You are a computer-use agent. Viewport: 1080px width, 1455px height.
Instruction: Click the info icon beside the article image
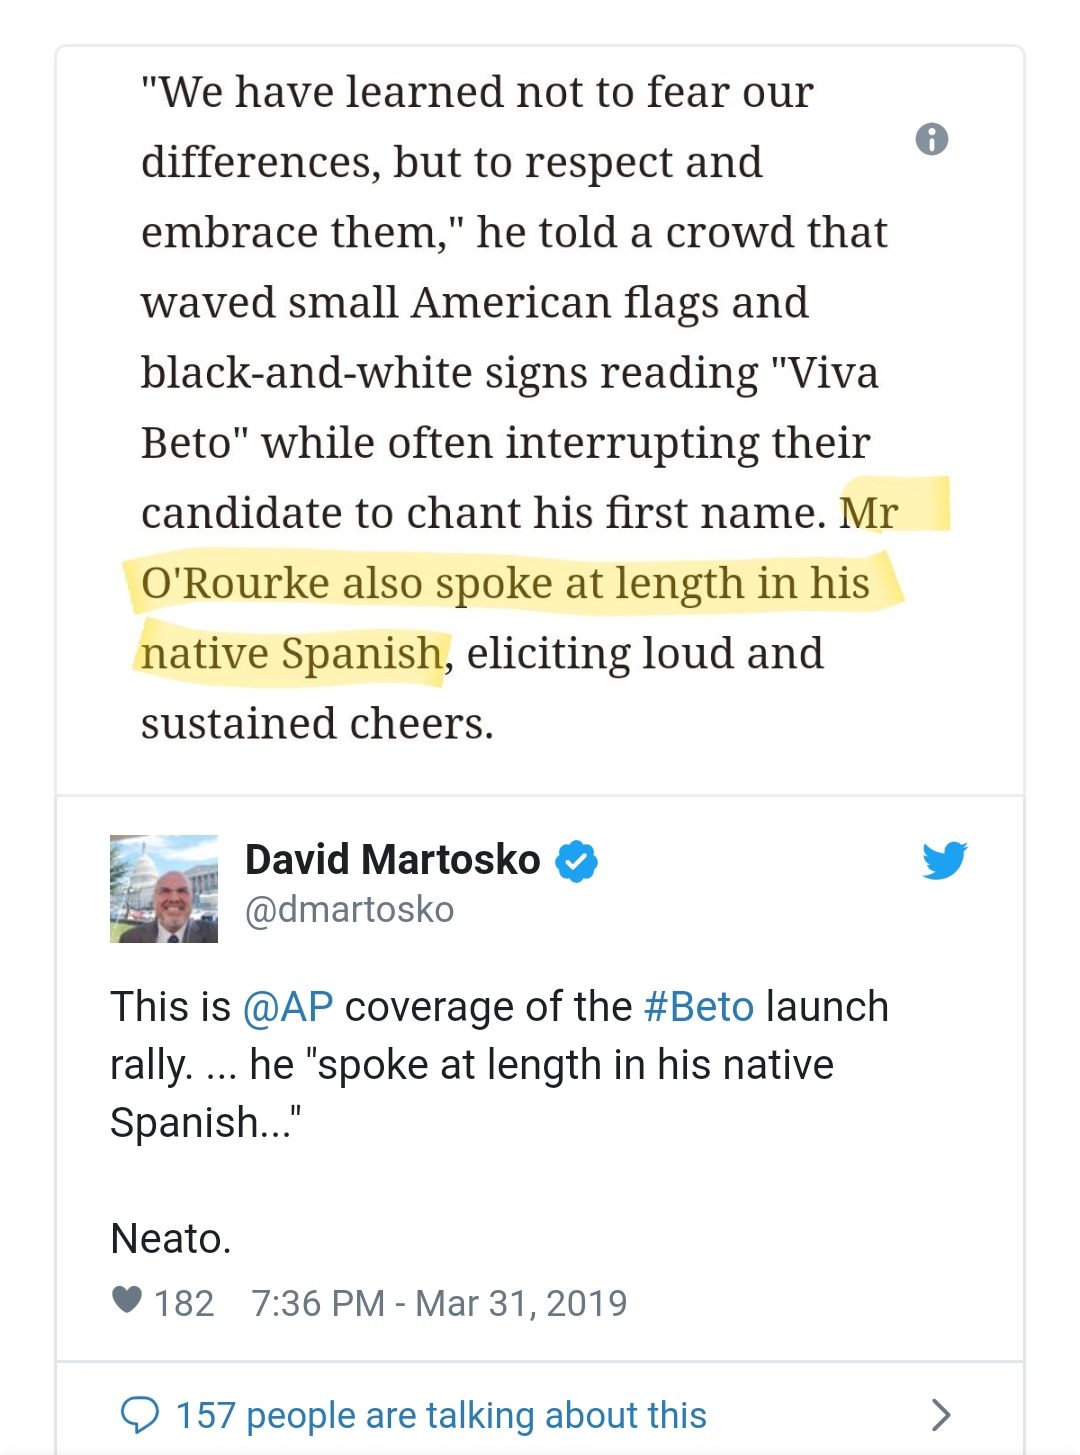point(932,139)
